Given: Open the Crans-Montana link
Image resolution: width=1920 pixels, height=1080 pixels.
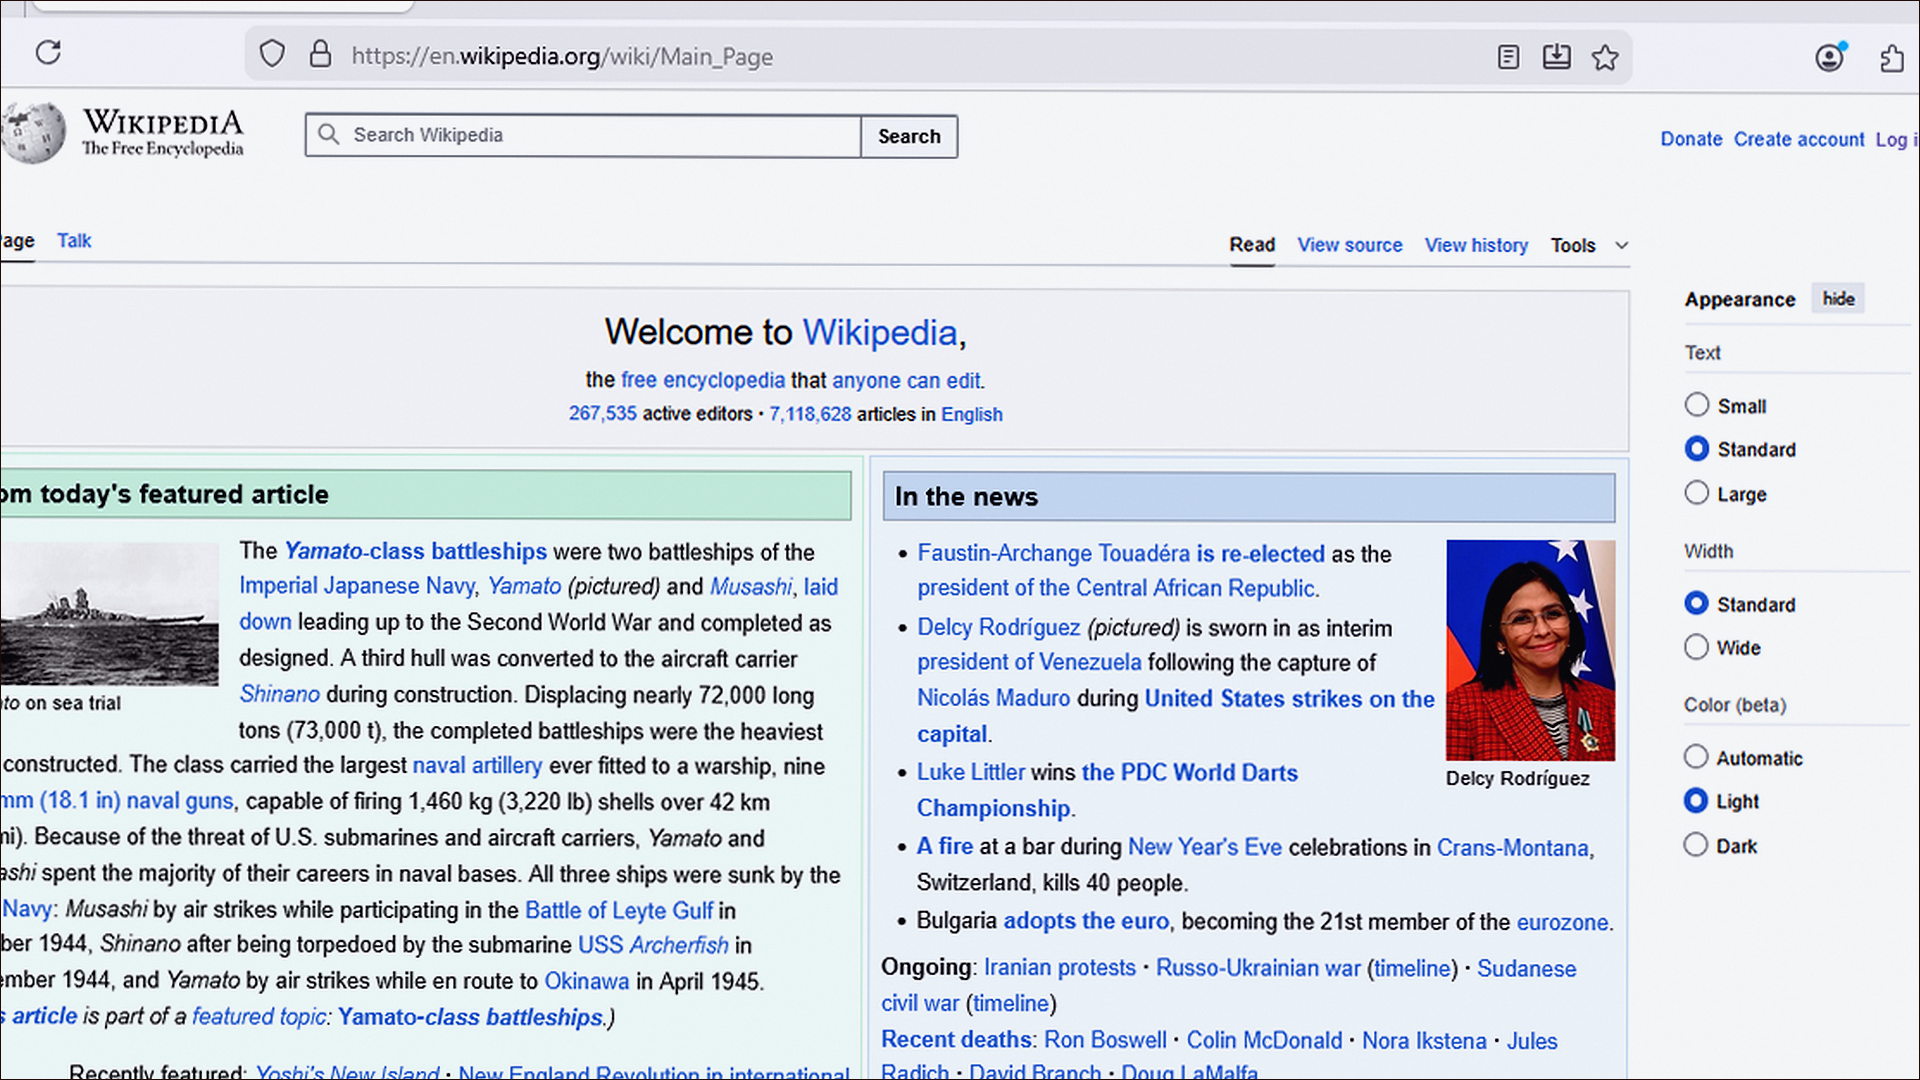Looking at the screenshot, I should coord(1512,847).
